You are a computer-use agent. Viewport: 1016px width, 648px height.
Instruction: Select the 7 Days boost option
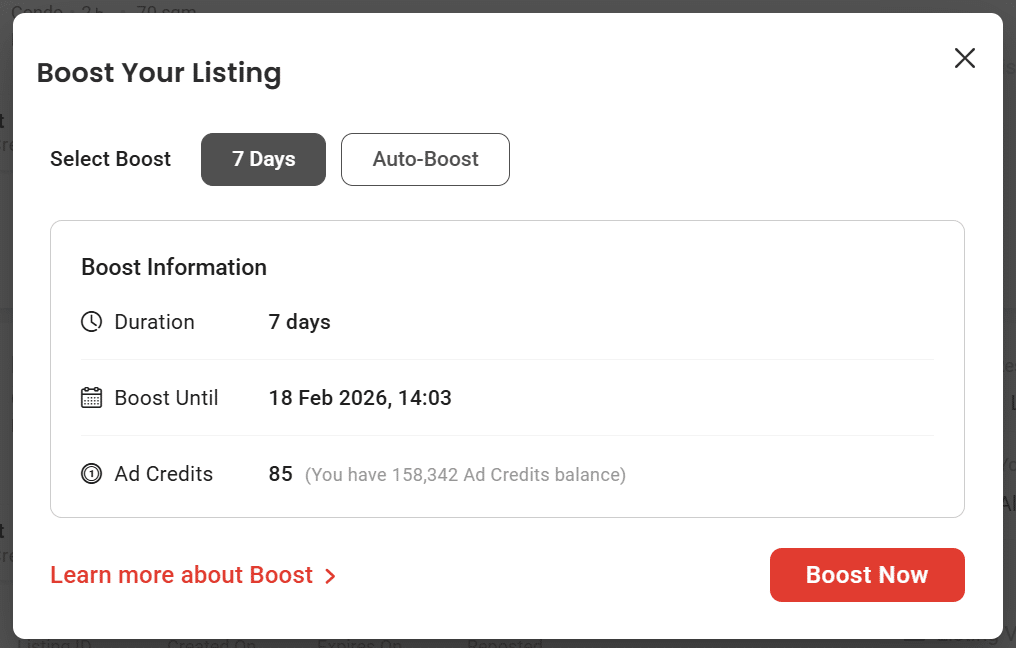click(x=263, y=159)
